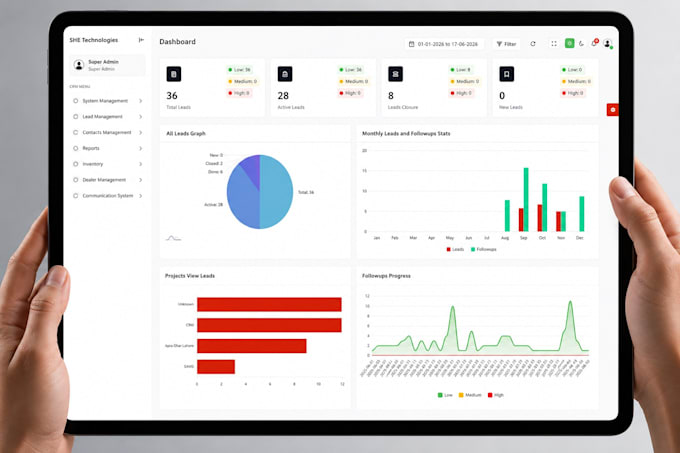
Task: Click SHE Technologies brand title
Action: click(94, 40)
